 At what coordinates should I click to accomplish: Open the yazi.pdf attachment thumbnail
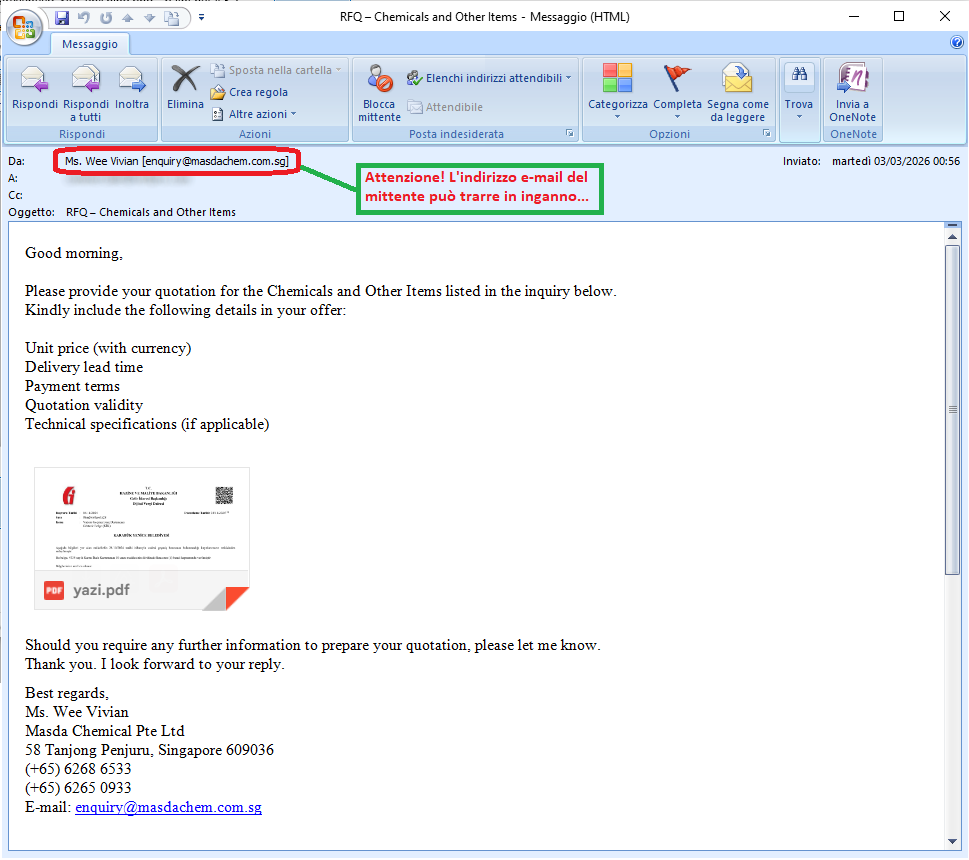[142, 538]
